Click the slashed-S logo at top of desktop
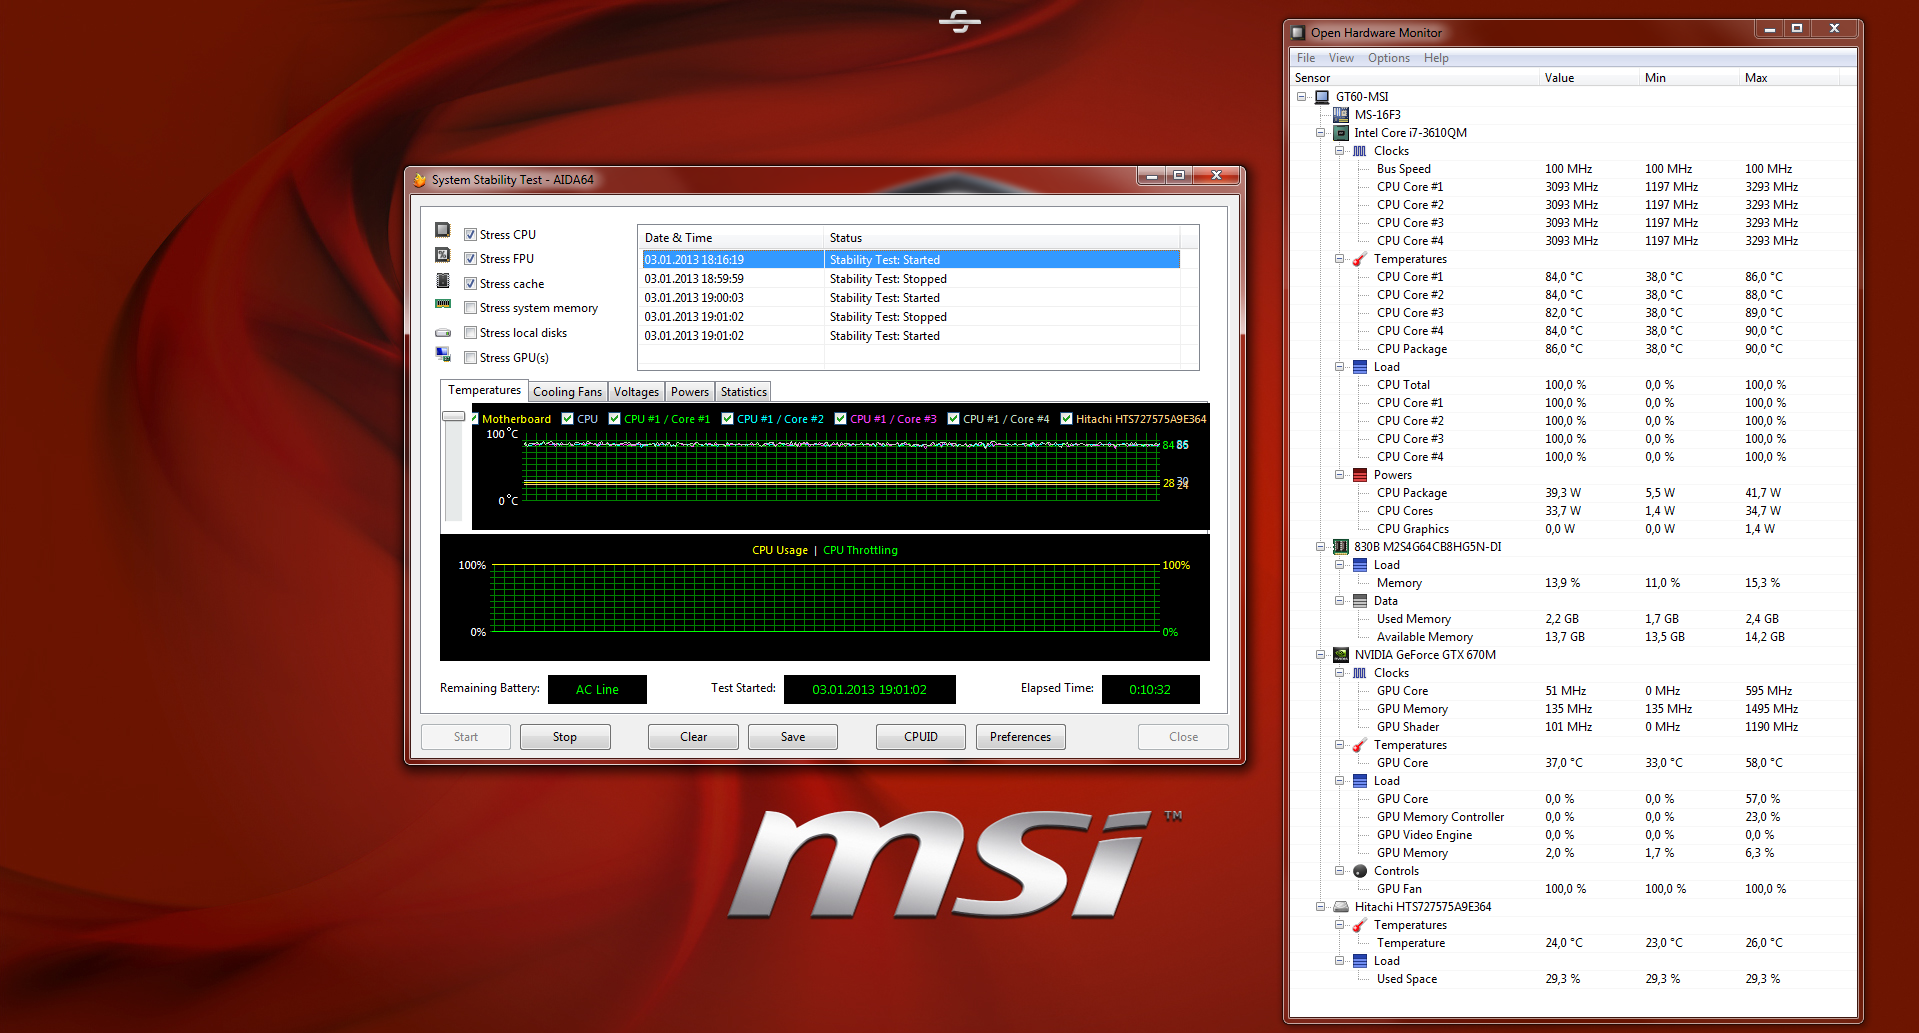The height and width of the screenshot is (1033, 1919). point(960,21)
